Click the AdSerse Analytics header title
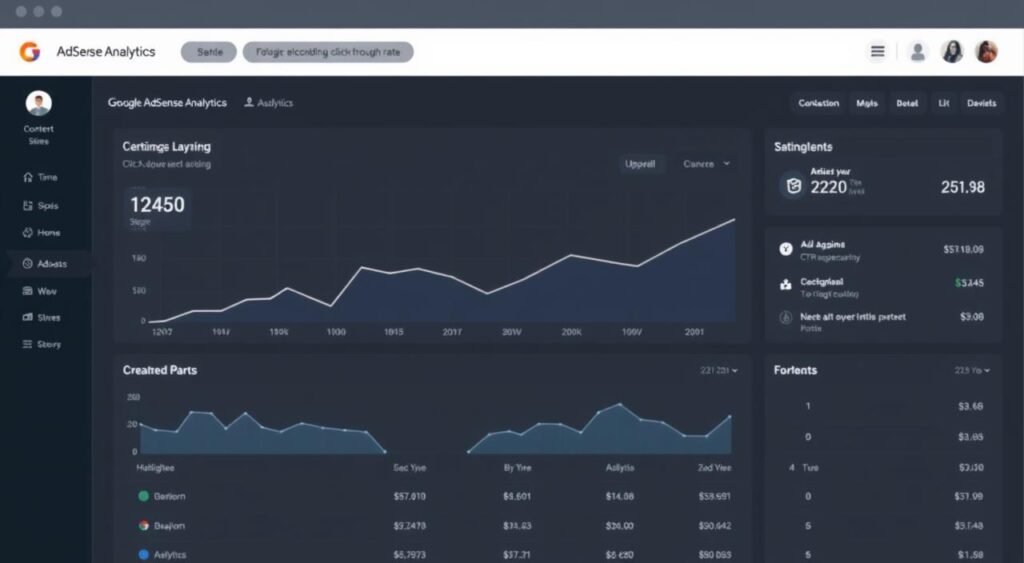 [106, 52]
